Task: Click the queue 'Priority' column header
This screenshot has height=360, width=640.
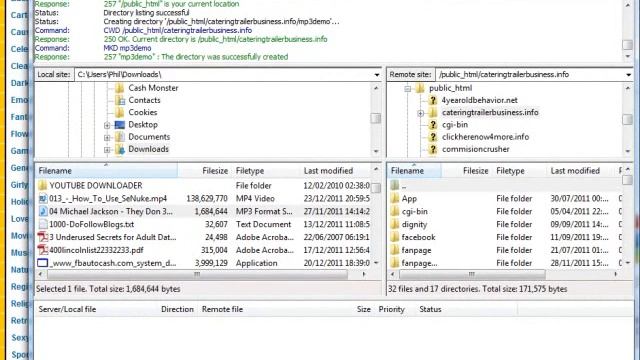Action: coord(391,309)
